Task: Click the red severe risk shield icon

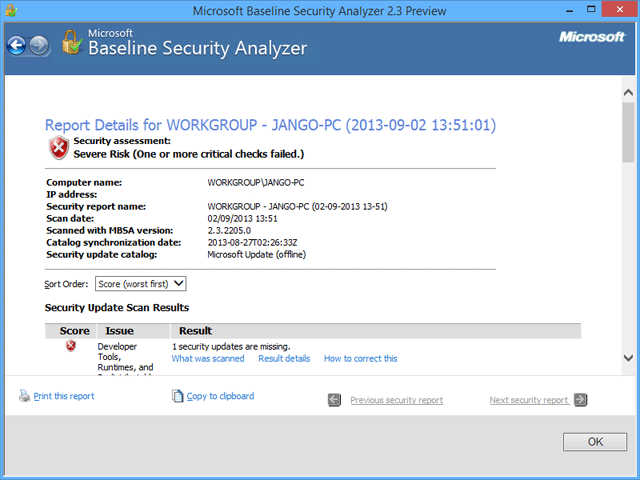Action: 59,148
